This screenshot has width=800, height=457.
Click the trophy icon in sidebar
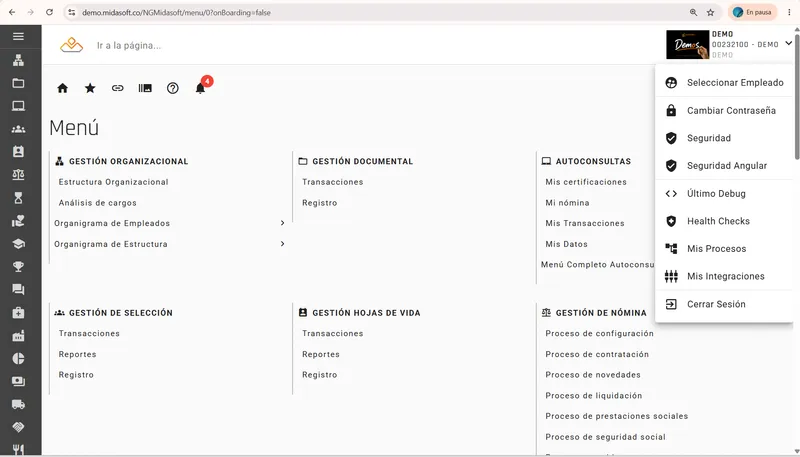pyautogui.click(x=18, y=267)
